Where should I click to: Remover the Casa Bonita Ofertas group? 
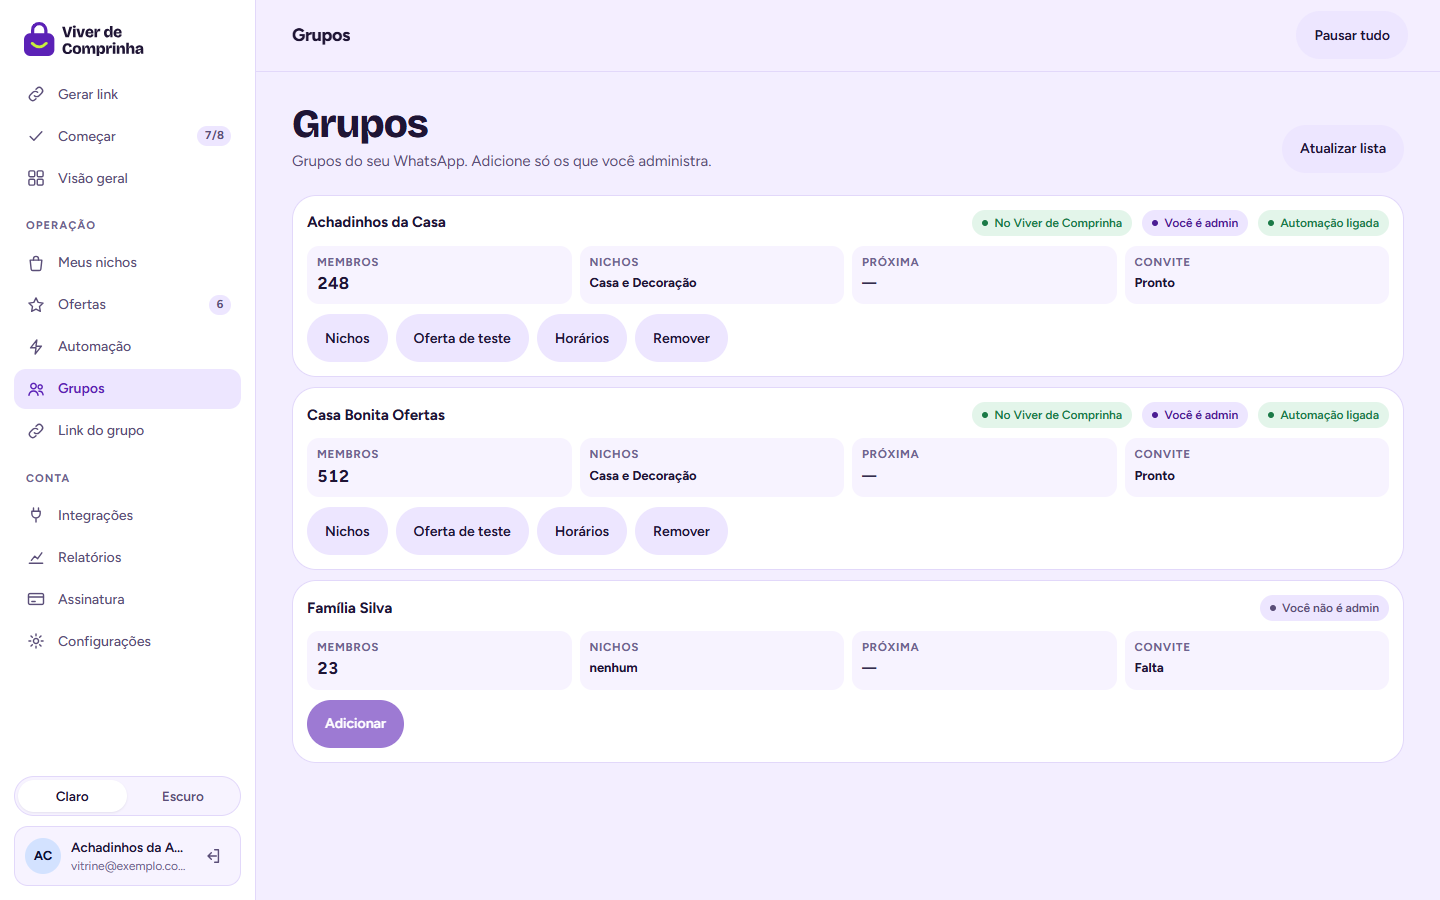(x=681, y=531)
